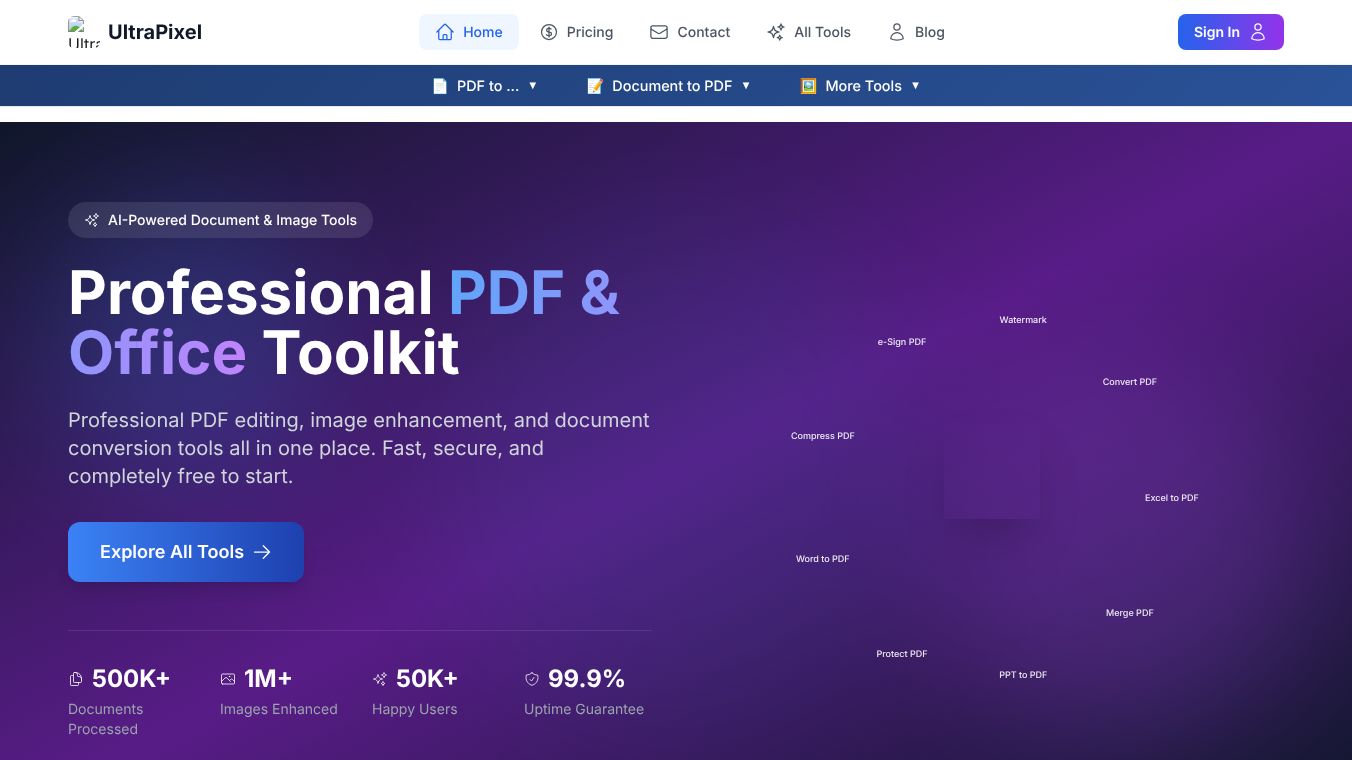Click the user icon in Sign In
The width and height of the screenshot is (1352, 760).
1259,32
